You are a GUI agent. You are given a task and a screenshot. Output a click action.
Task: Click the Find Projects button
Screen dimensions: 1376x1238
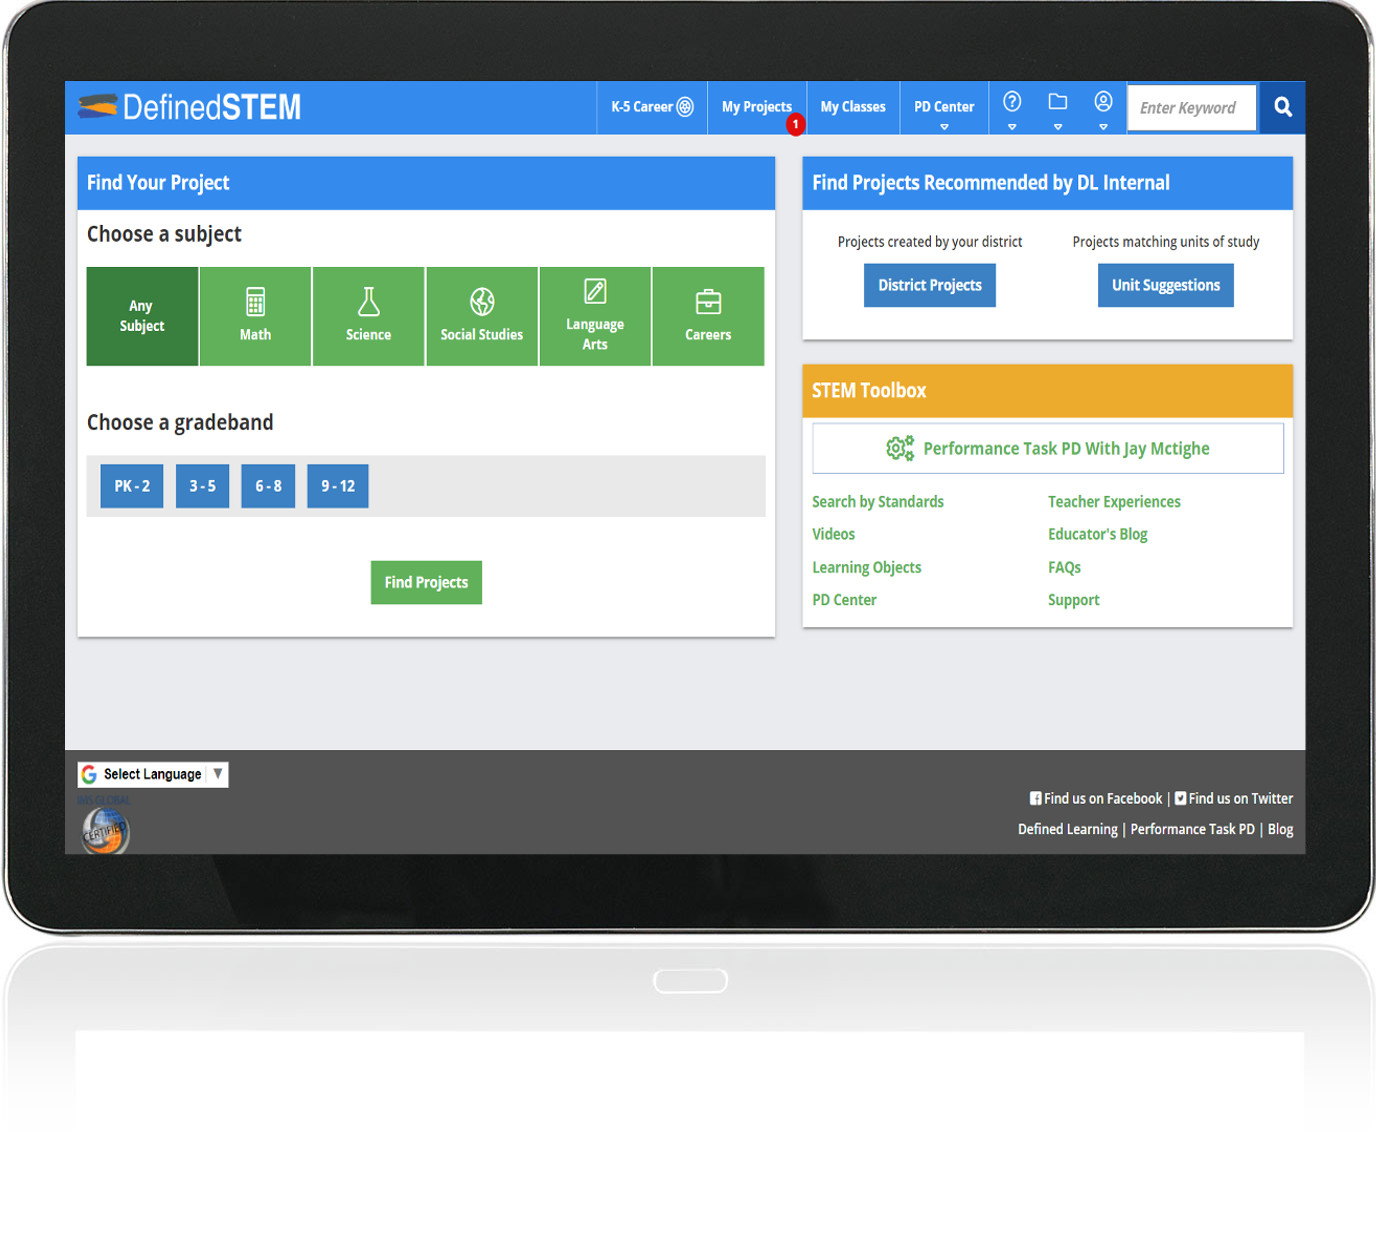pos(426,582)
